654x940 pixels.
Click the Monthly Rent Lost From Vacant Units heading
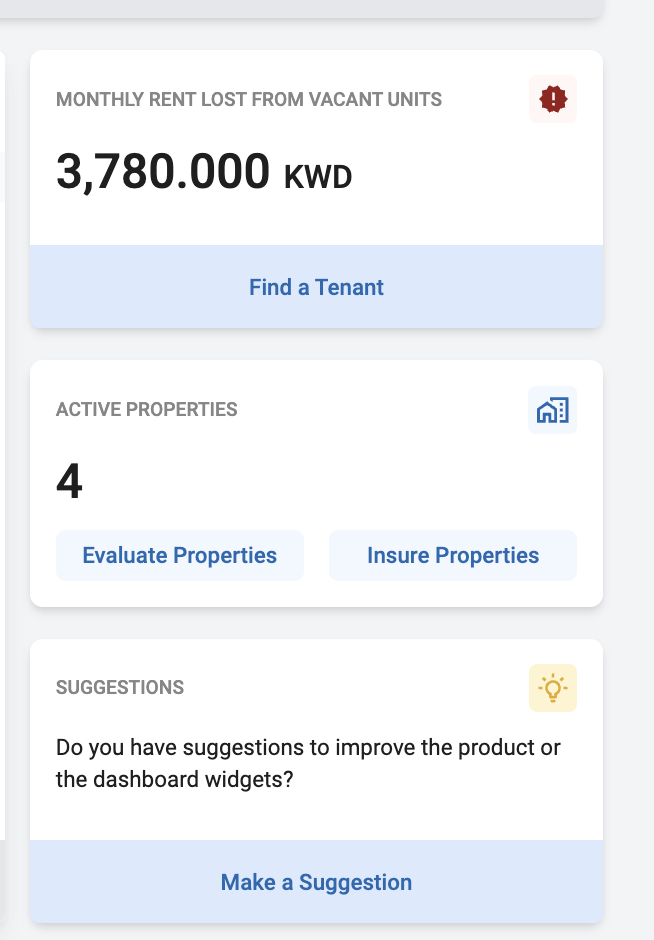pos(249,100)
